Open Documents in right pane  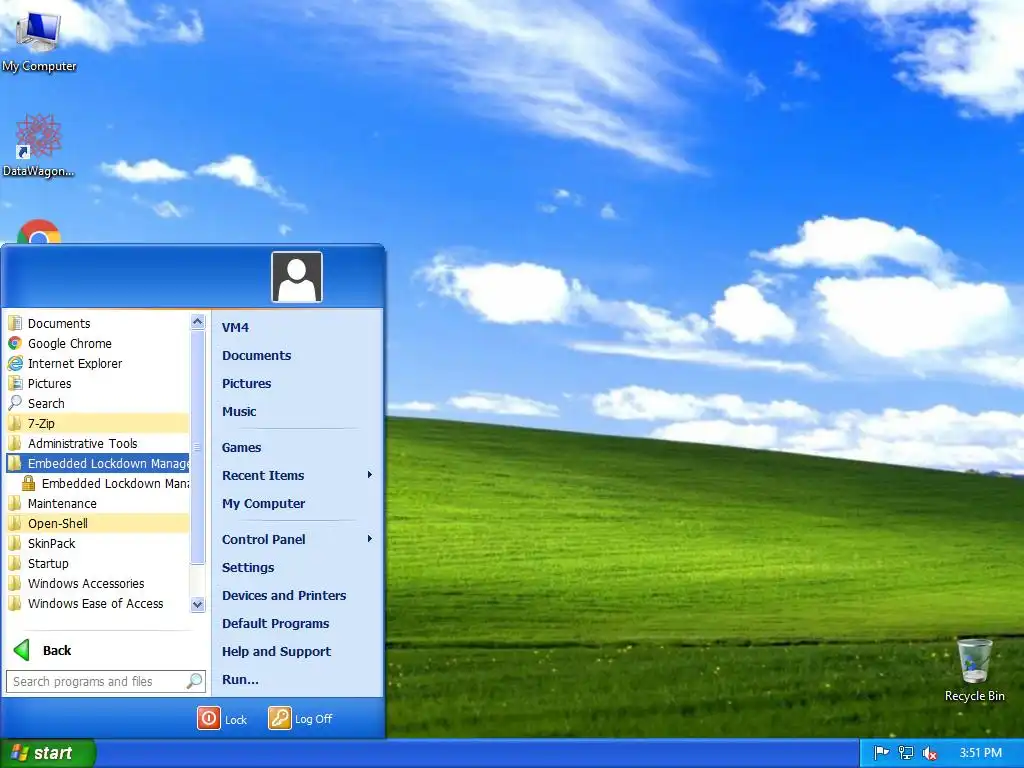coord(257,355)
